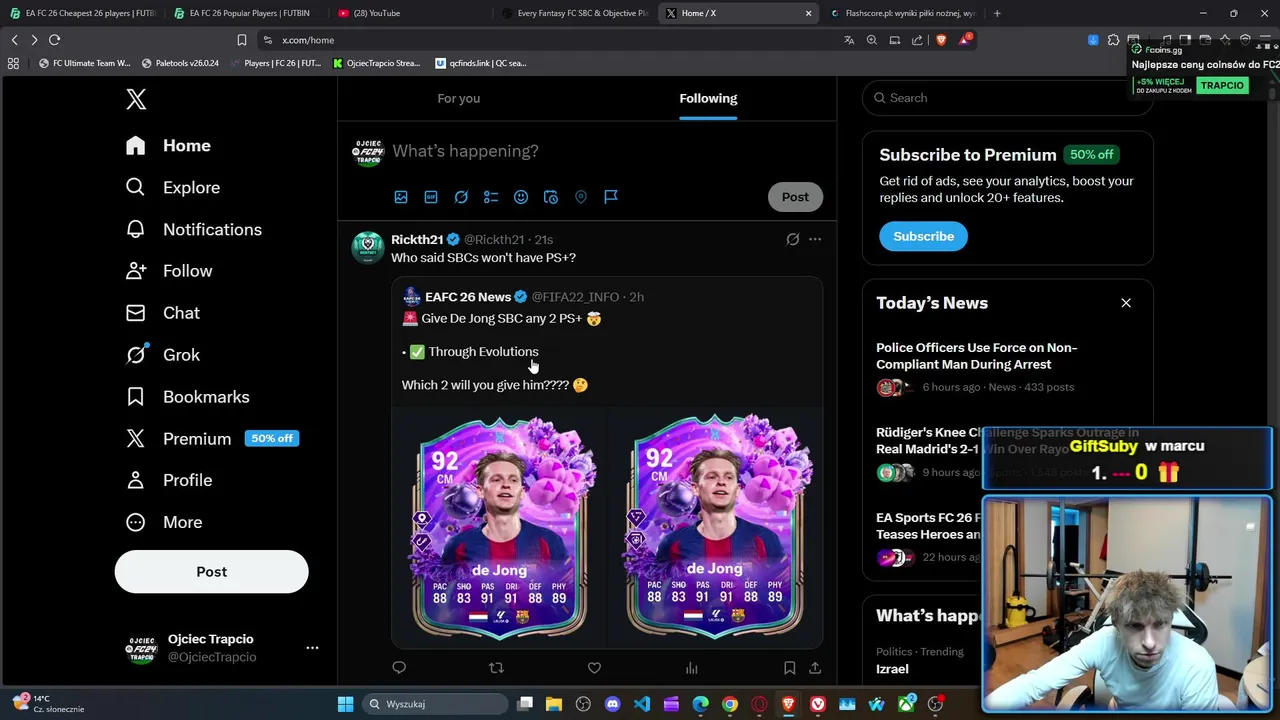This screenshot has height=720, width=1280.
Task: Bookmark this page in address bar
Action: (241, 40)
